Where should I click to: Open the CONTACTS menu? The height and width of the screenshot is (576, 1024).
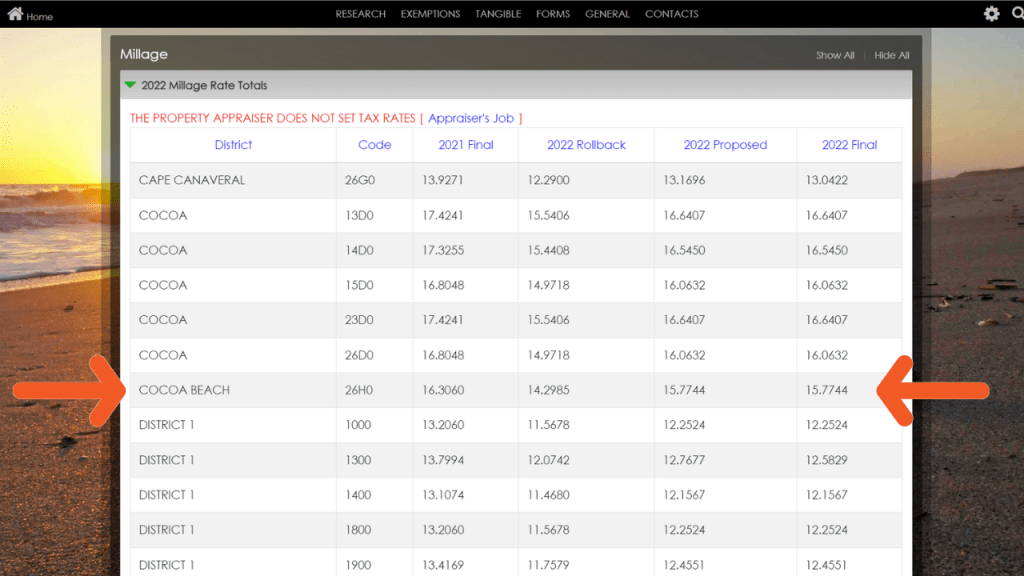(671, 14)
